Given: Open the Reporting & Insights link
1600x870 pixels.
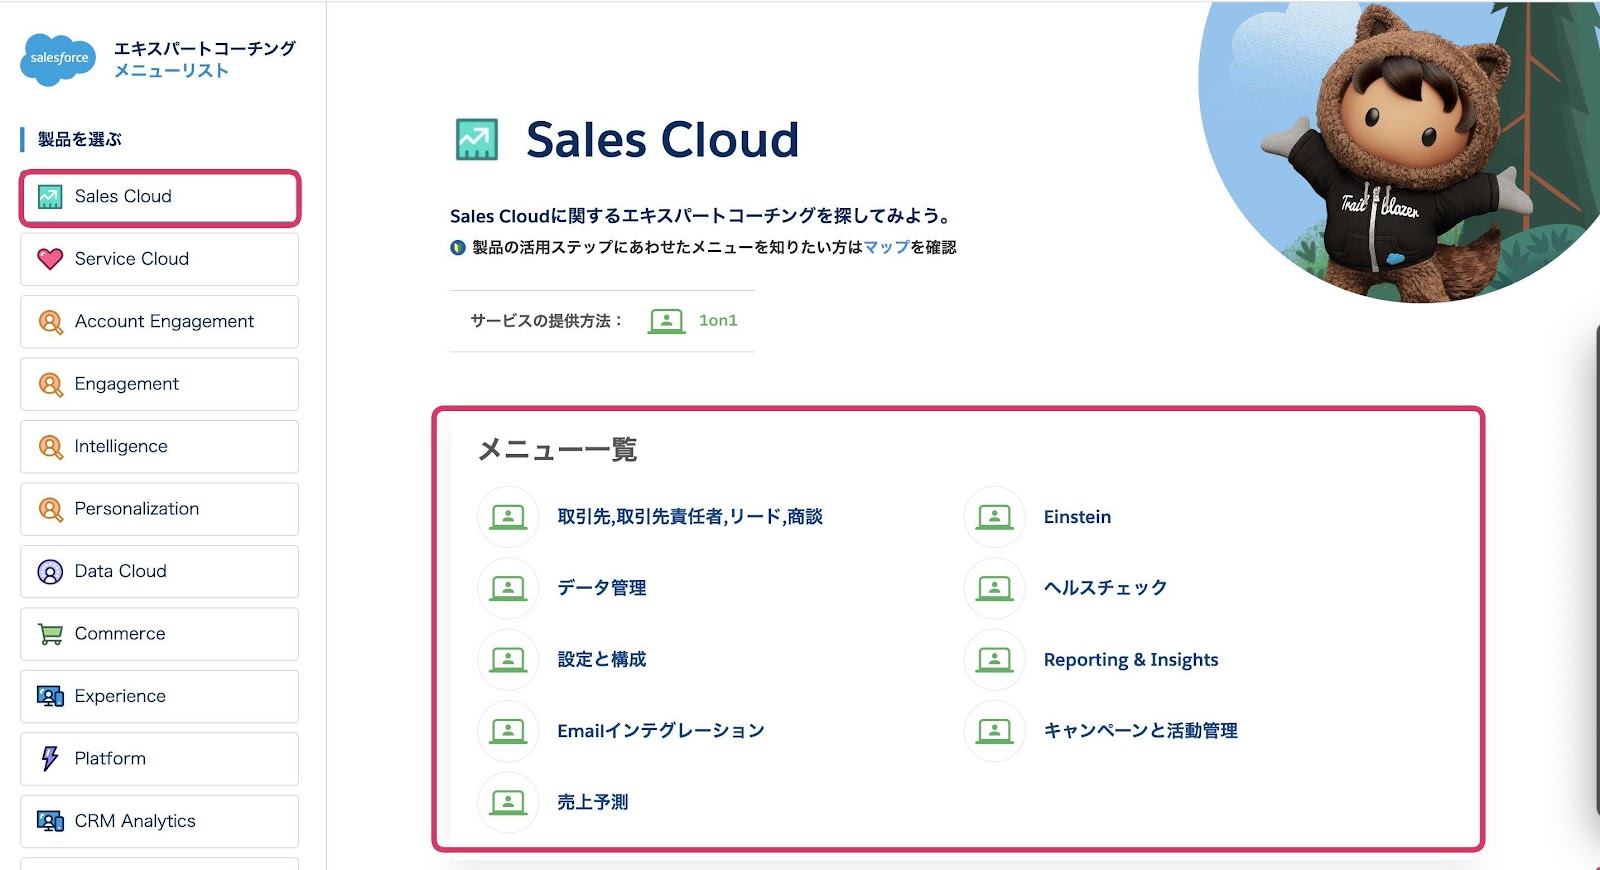Looking at the screenshot, I should coord(1131,660).
